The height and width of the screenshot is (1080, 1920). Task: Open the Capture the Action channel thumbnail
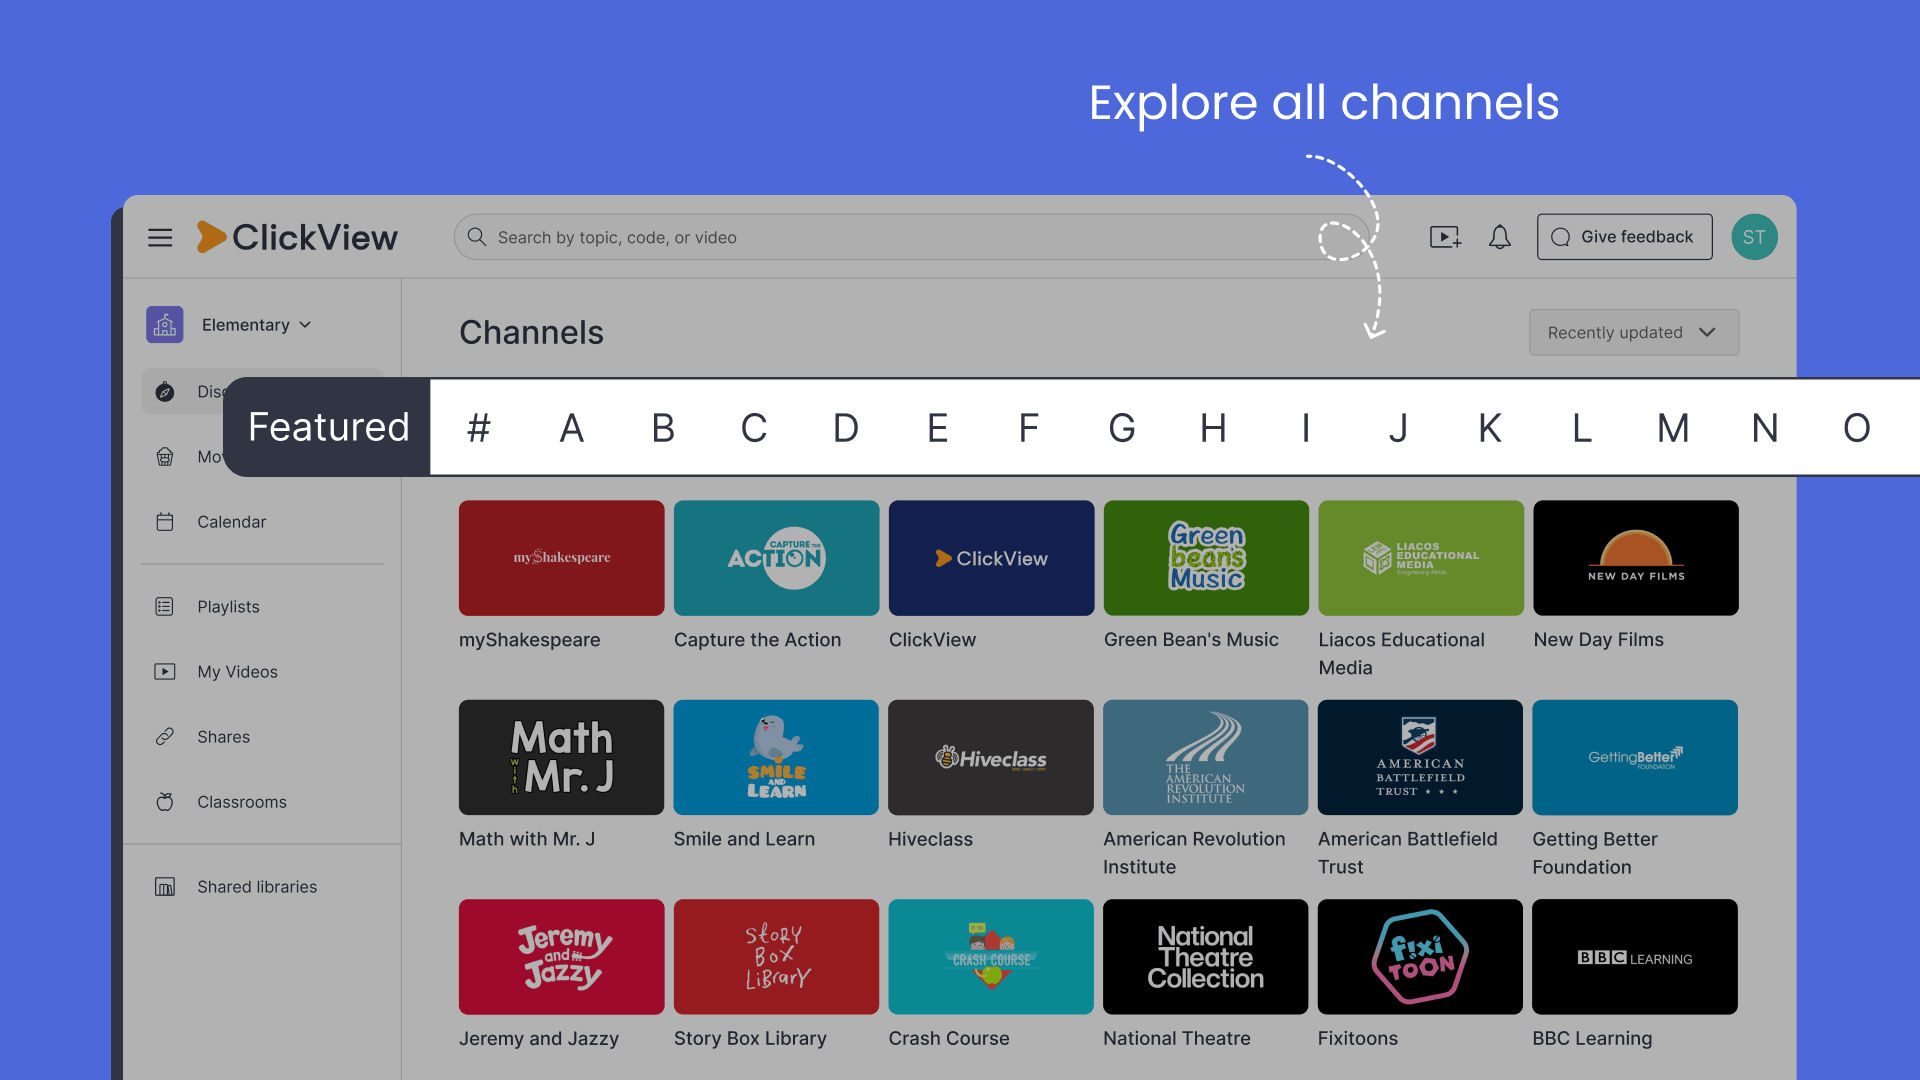[x=776, y=558]
